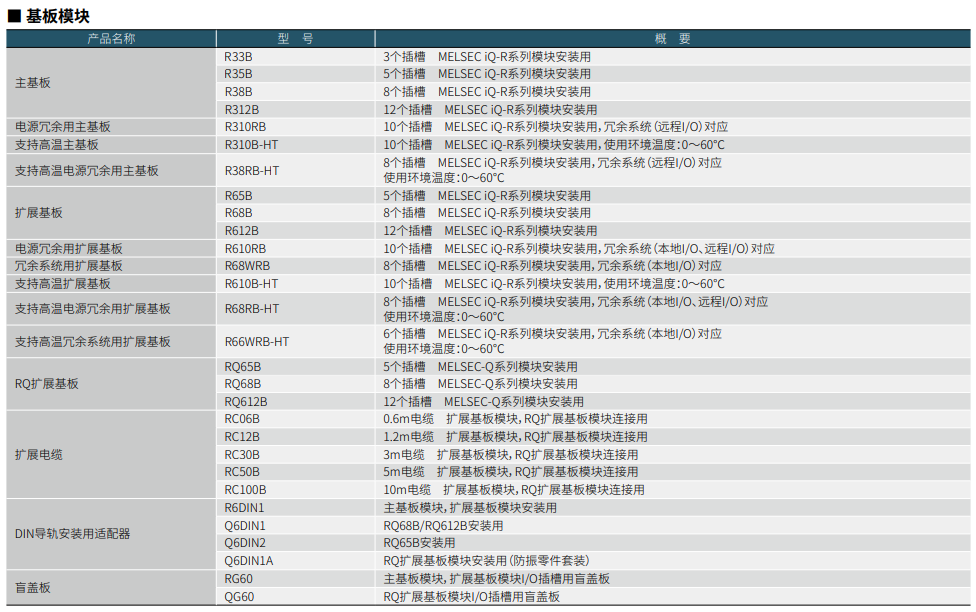Click model R35B

click(238, 73)
